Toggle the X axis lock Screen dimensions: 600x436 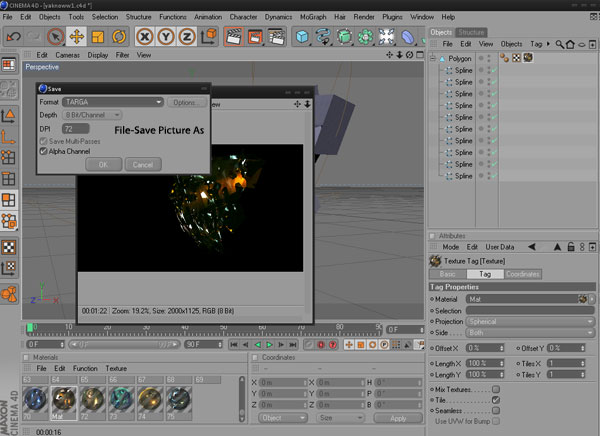click(145, 37)
